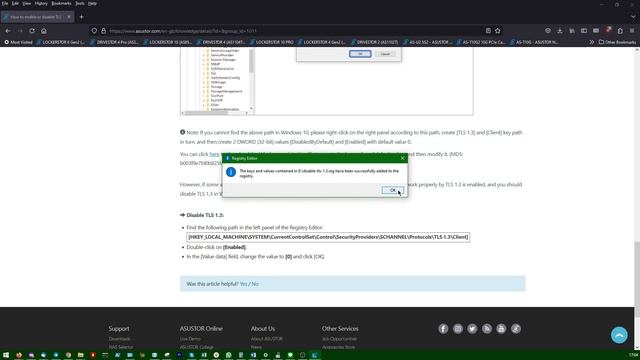Open the Live Demo footer link
Viewport: 640px width, 360px height.
pos(190,339)
